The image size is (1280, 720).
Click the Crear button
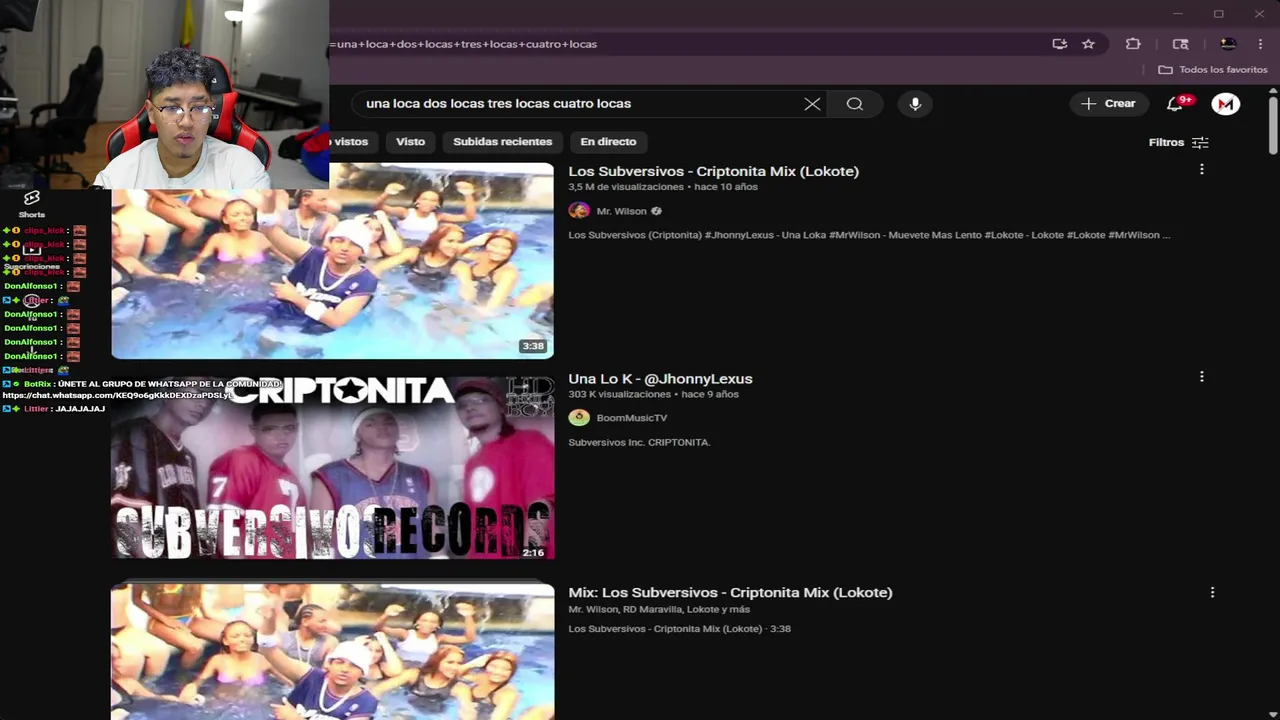[1108, 104]
